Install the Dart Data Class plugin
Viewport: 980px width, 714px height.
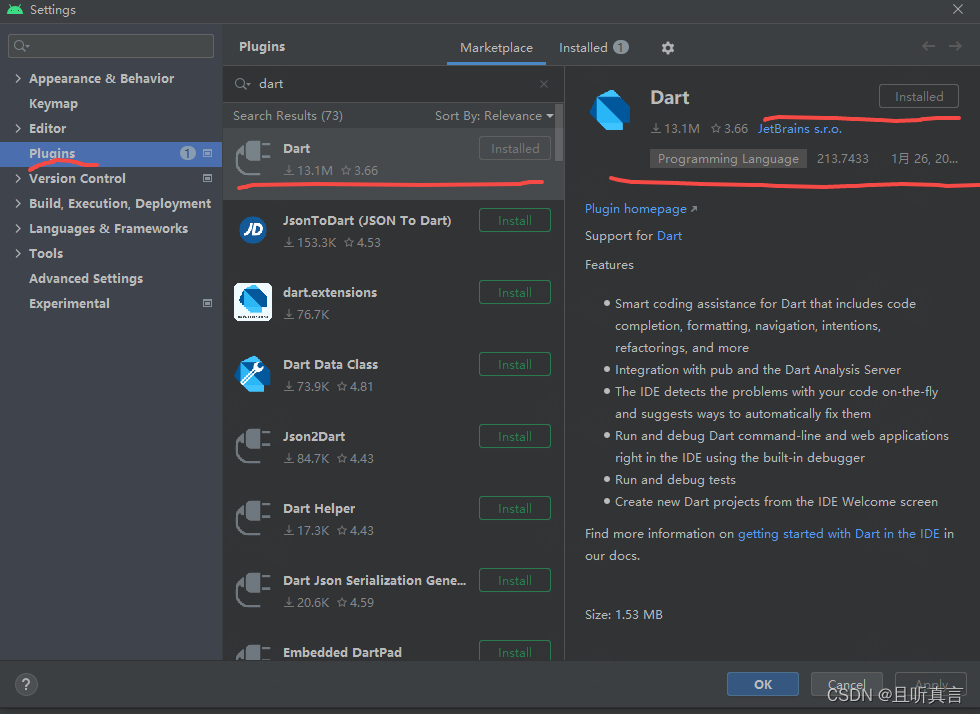[x=514, y=364]
